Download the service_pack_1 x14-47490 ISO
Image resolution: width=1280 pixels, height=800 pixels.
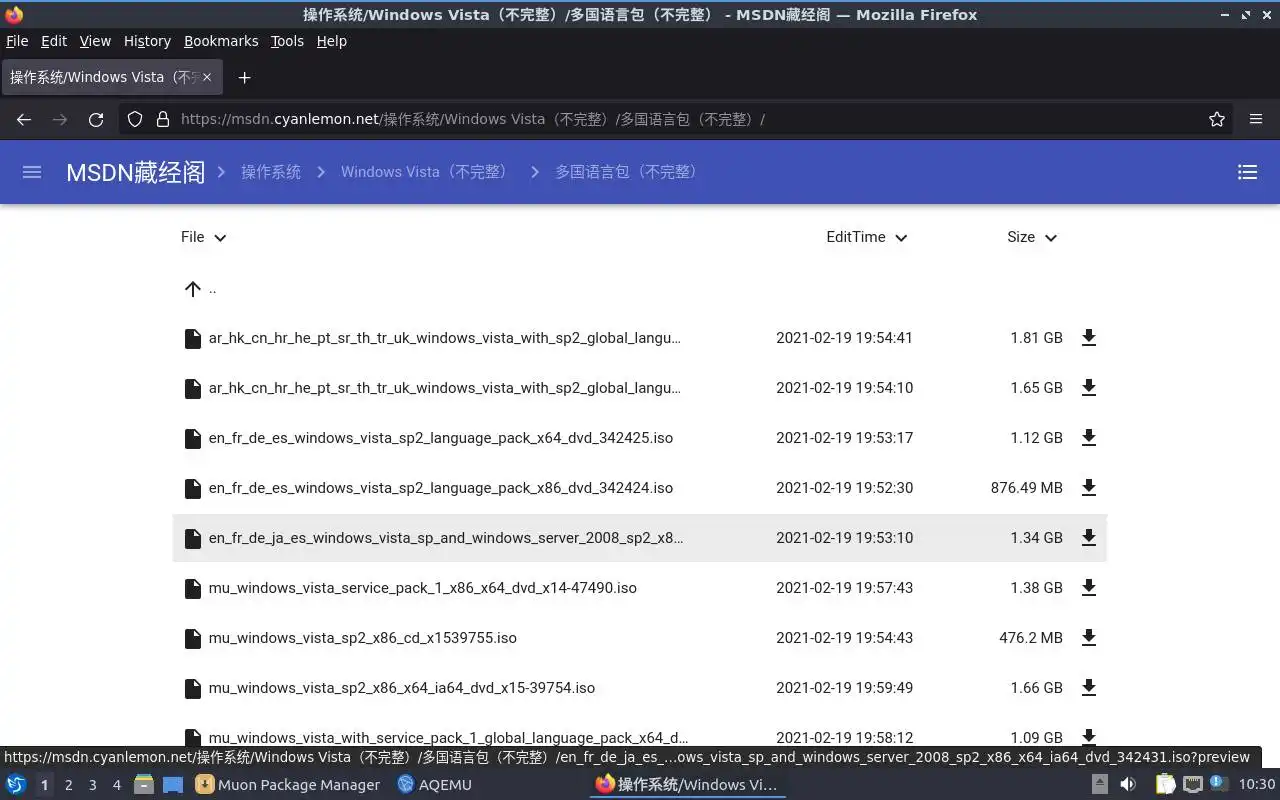[x=1089, y=588]
